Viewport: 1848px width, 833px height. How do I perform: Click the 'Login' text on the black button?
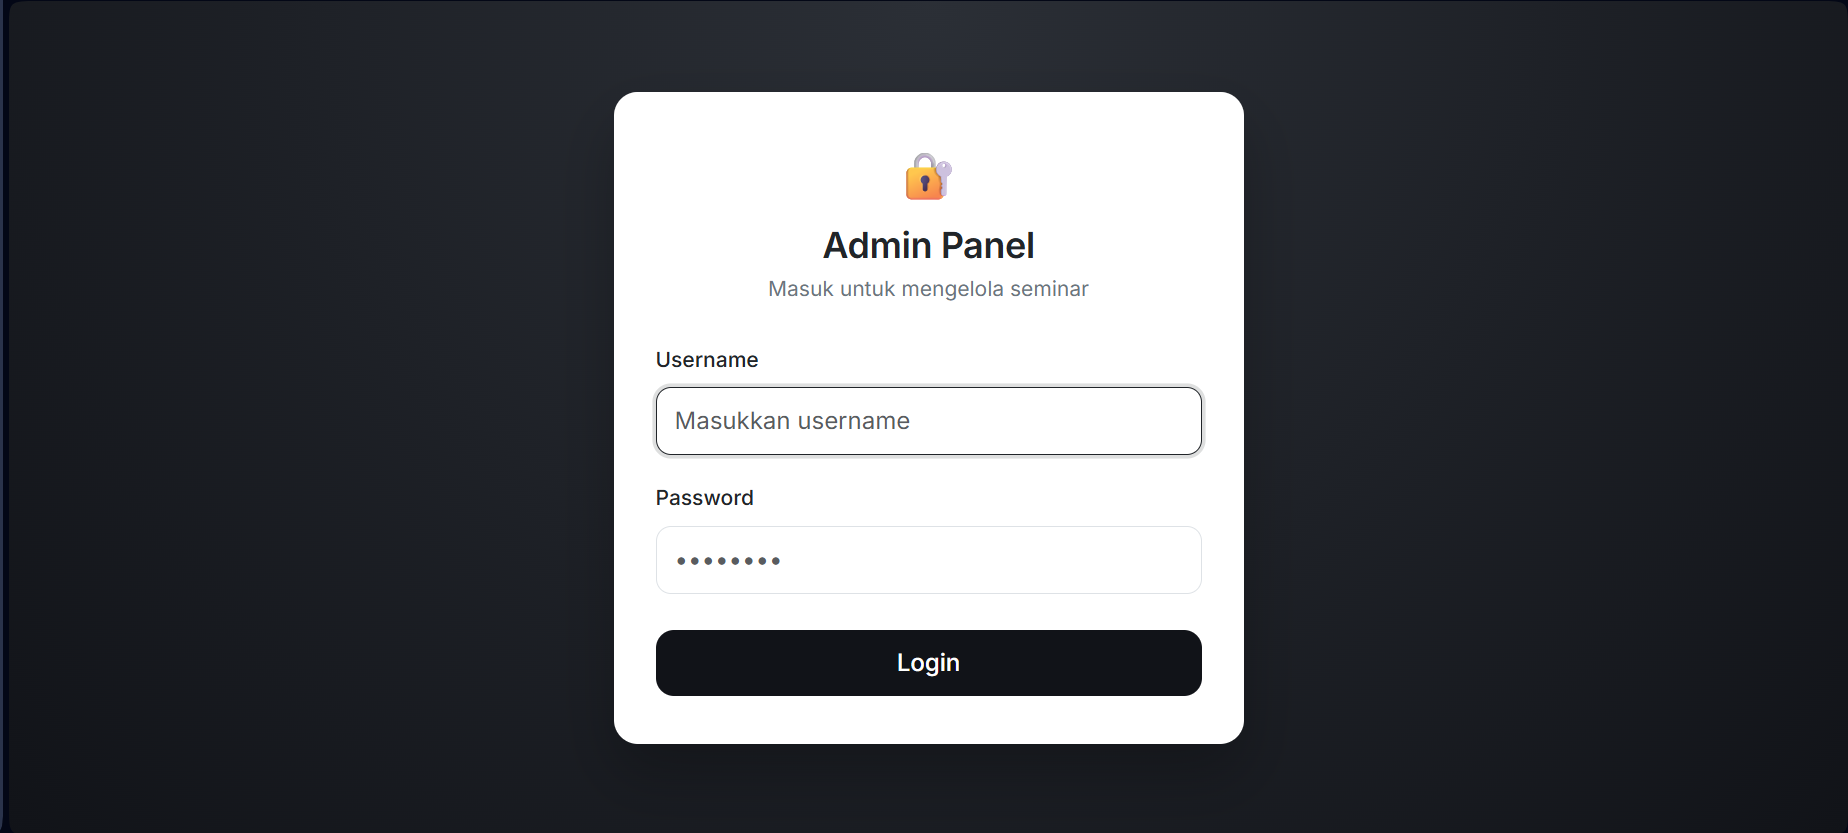[x=928, y=663]
